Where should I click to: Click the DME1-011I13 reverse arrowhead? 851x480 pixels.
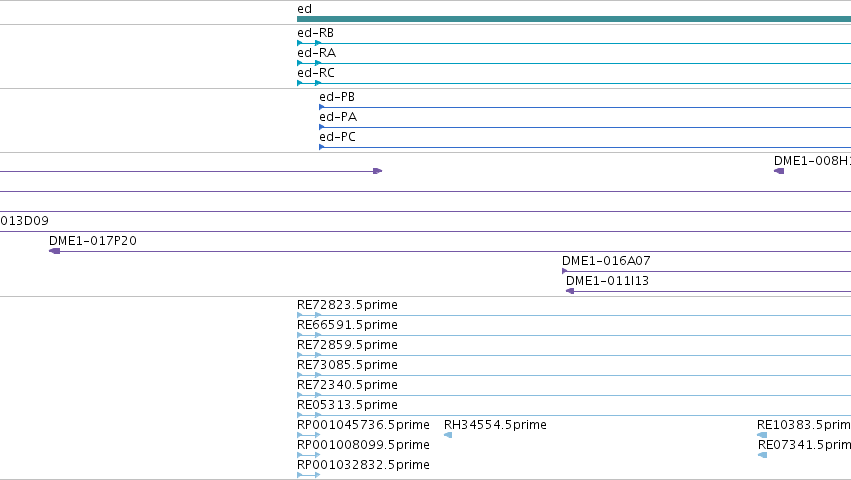pyautogui.click(x=570, y=291)
